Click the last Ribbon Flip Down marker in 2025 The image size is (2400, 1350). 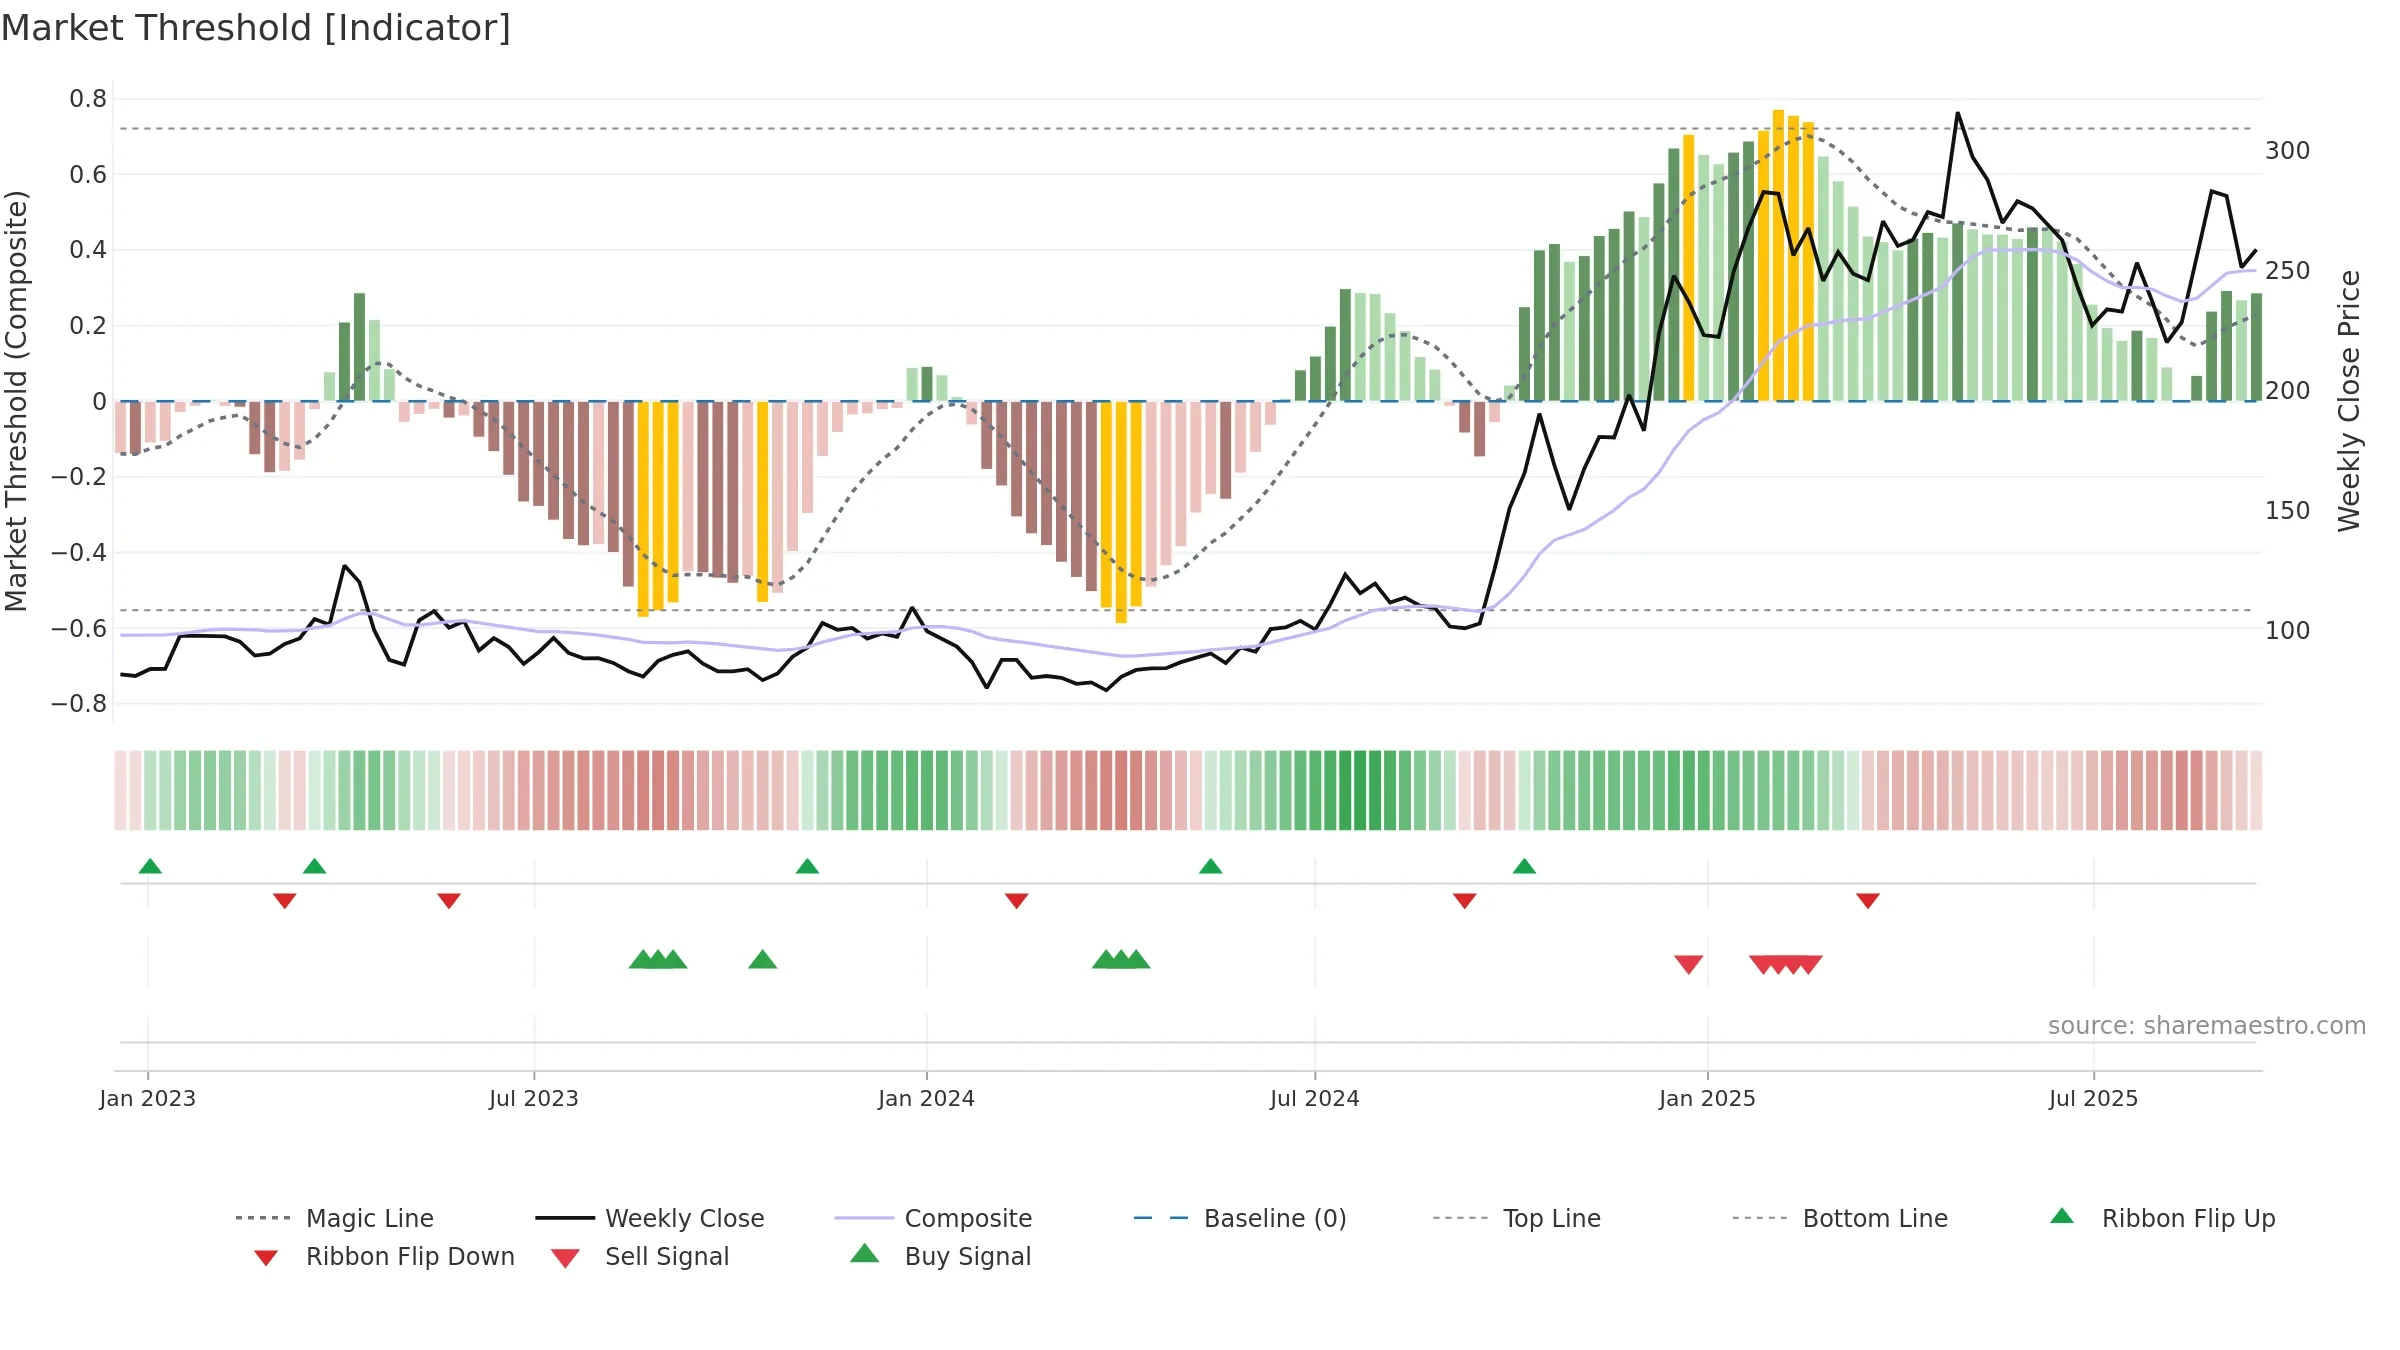pyautogui.click(x=1868, y=901)
